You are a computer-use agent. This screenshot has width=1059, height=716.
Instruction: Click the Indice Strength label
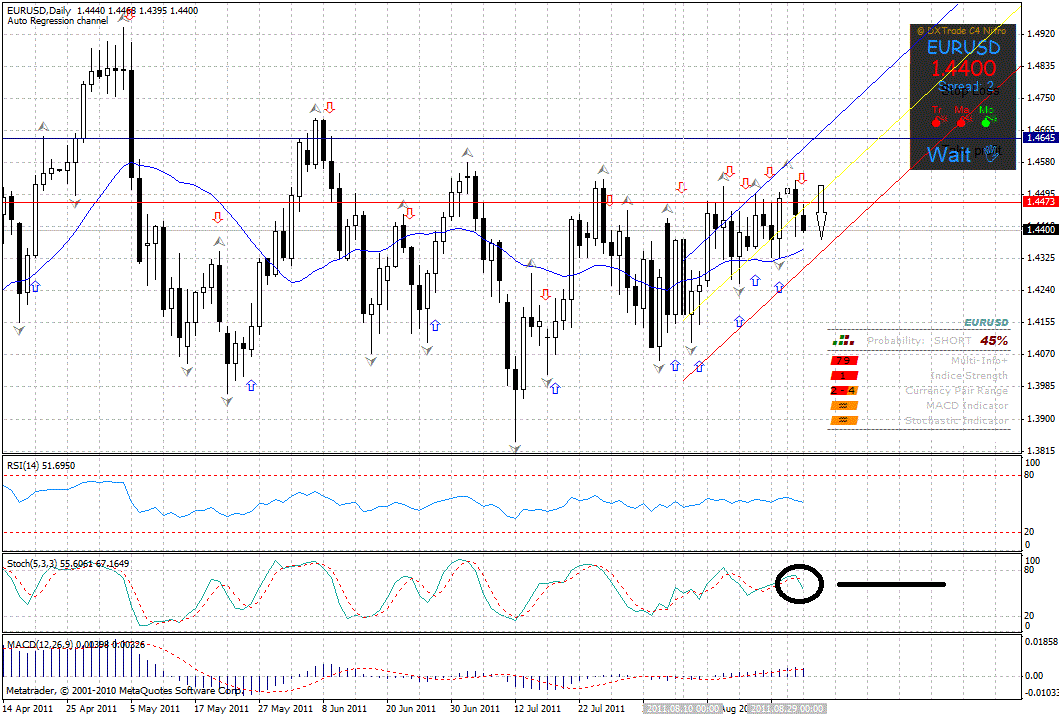[x=969, y=376]
